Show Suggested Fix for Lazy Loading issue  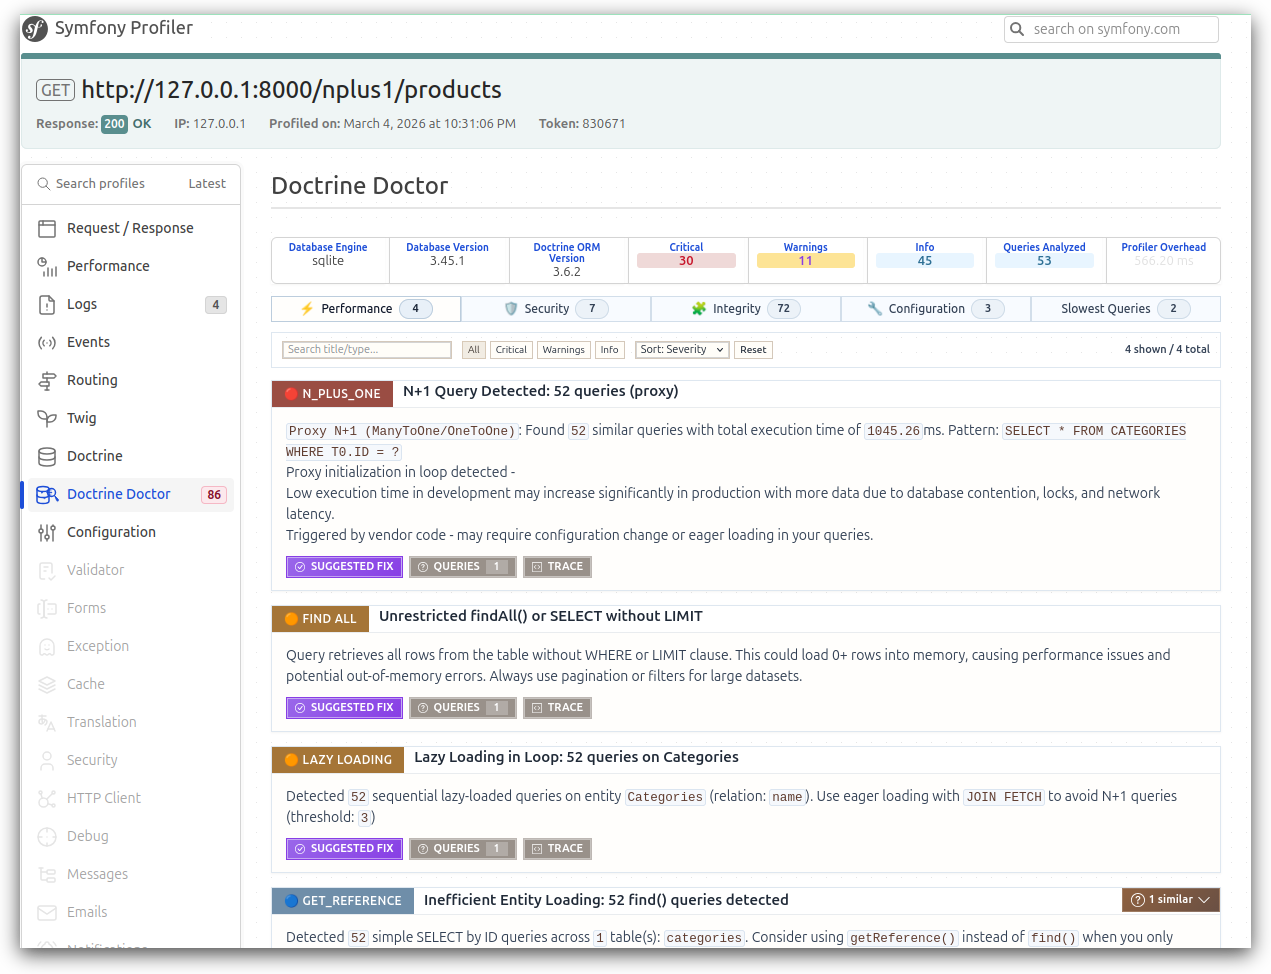click(344, 849)
